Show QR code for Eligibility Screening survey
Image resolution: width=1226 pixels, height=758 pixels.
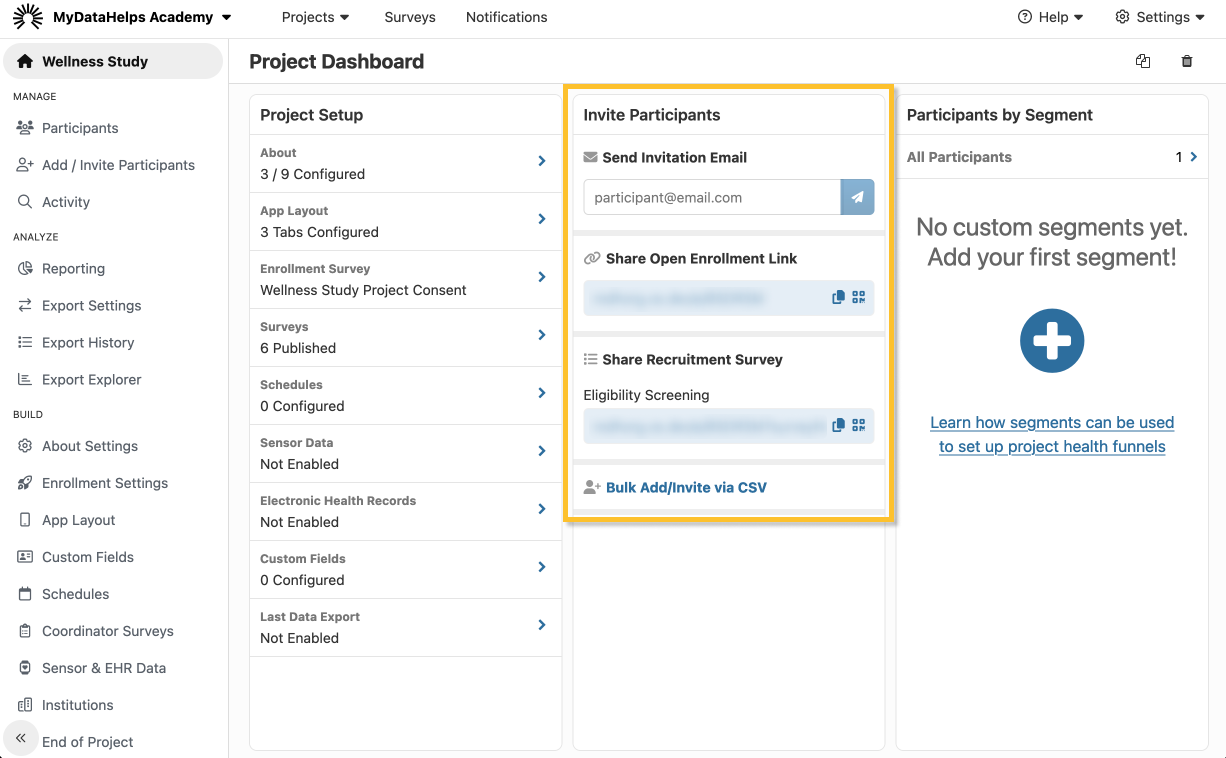tap(858, 426)
